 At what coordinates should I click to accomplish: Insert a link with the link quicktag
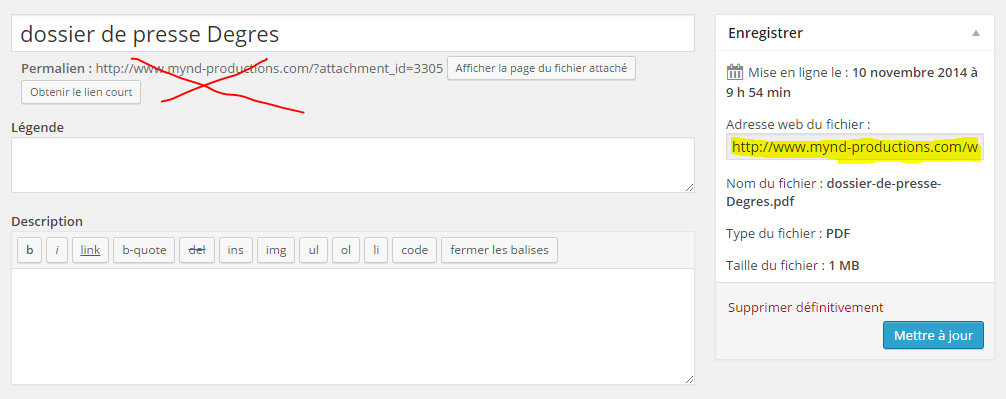90,250
